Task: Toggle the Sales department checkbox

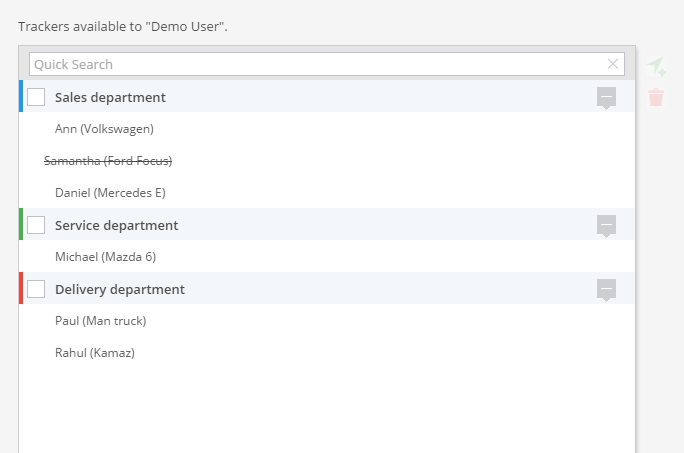Action: (x=36, y=97)
